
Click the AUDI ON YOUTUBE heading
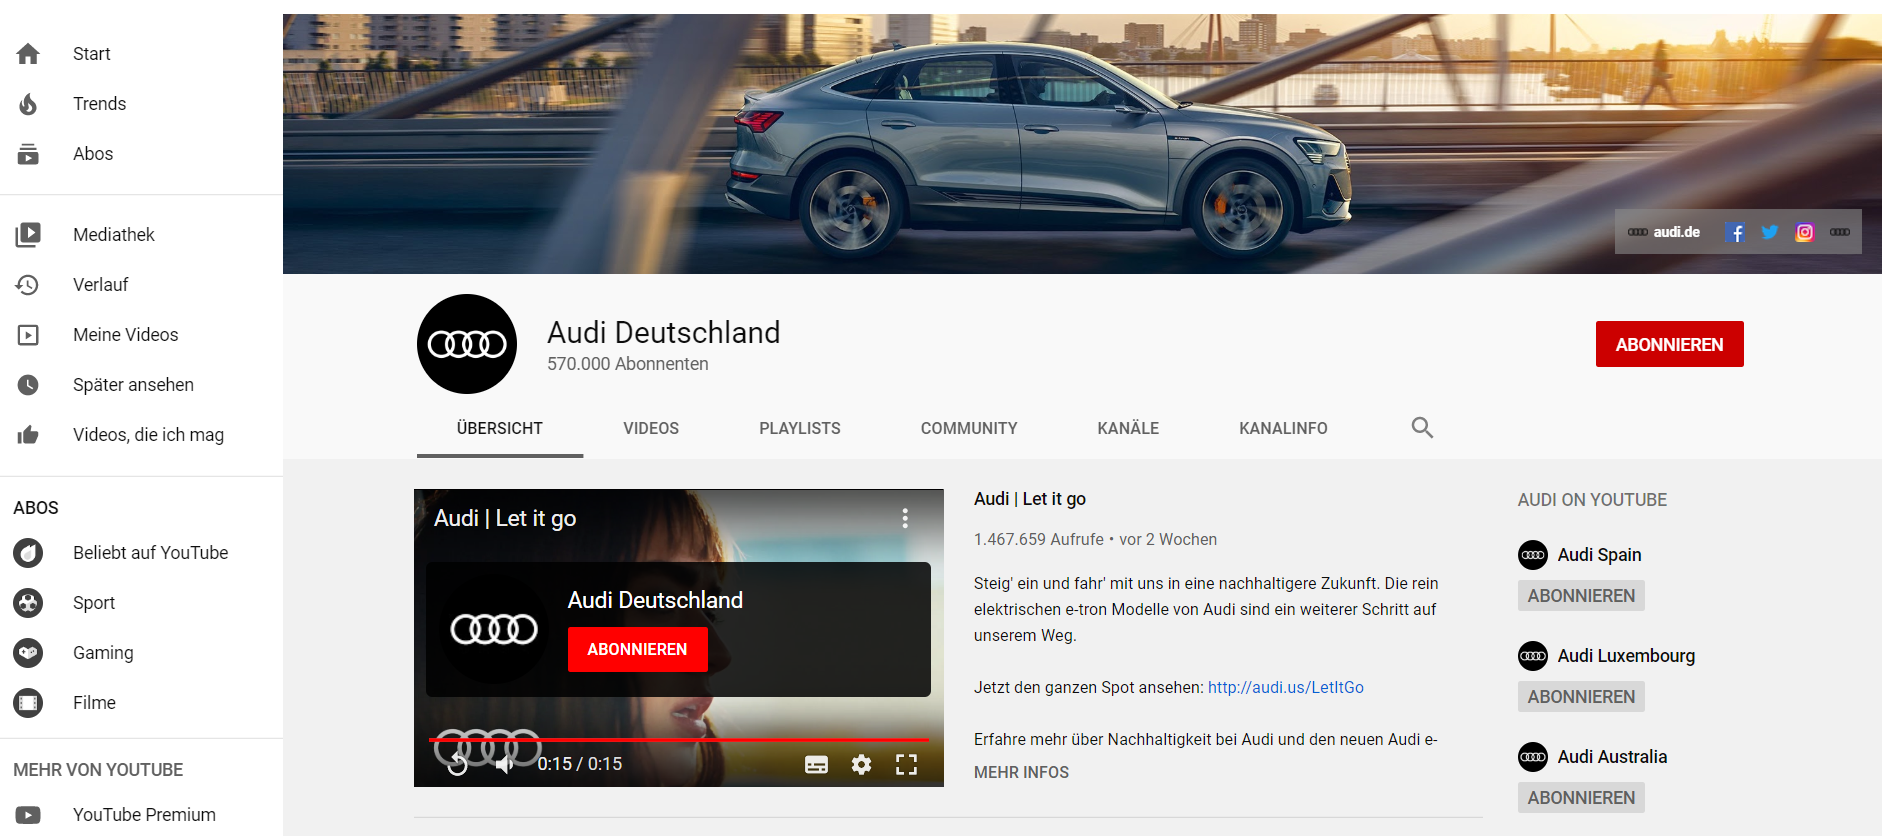click(1592, 500)
